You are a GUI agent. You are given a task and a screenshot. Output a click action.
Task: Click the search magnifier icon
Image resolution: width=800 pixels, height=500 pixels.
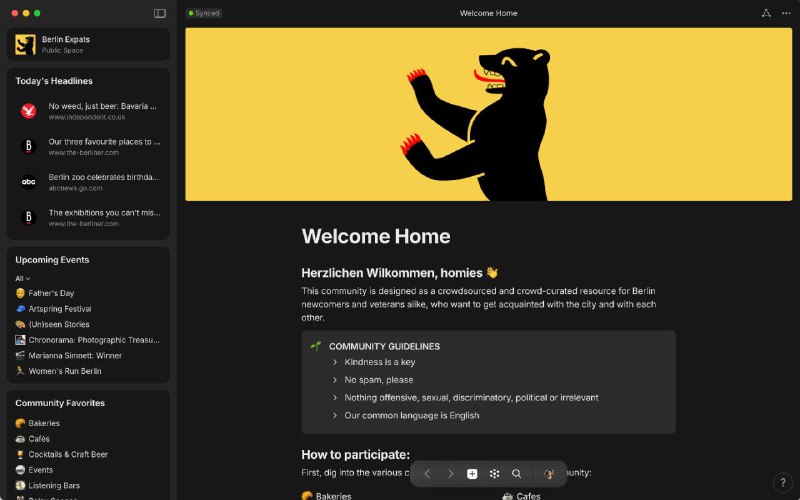(x=516, y=474)
